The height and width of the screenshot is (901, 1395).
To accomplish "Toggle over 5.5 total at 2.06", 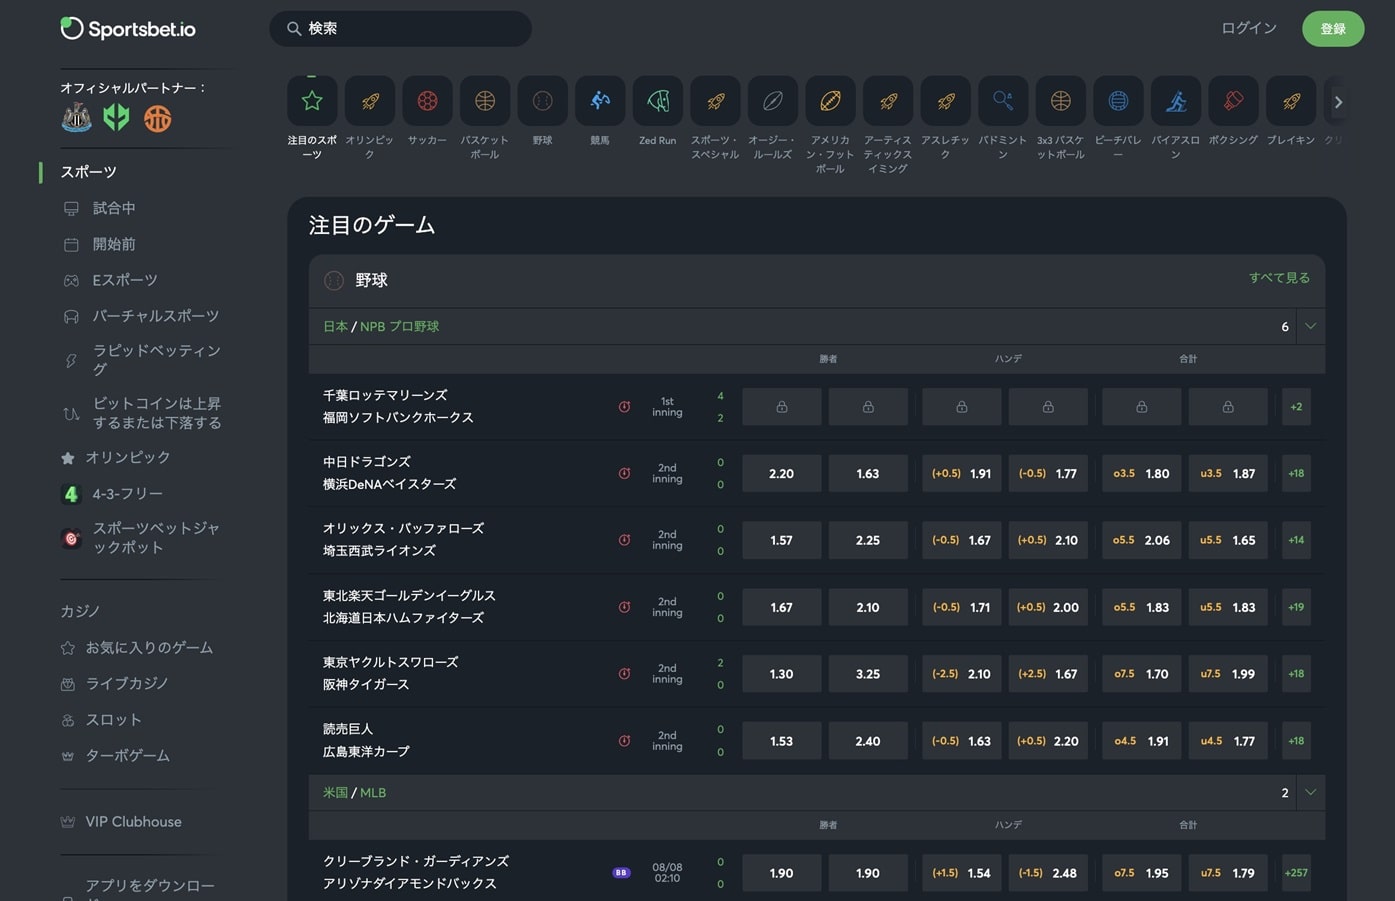I will click(1141, 540).
